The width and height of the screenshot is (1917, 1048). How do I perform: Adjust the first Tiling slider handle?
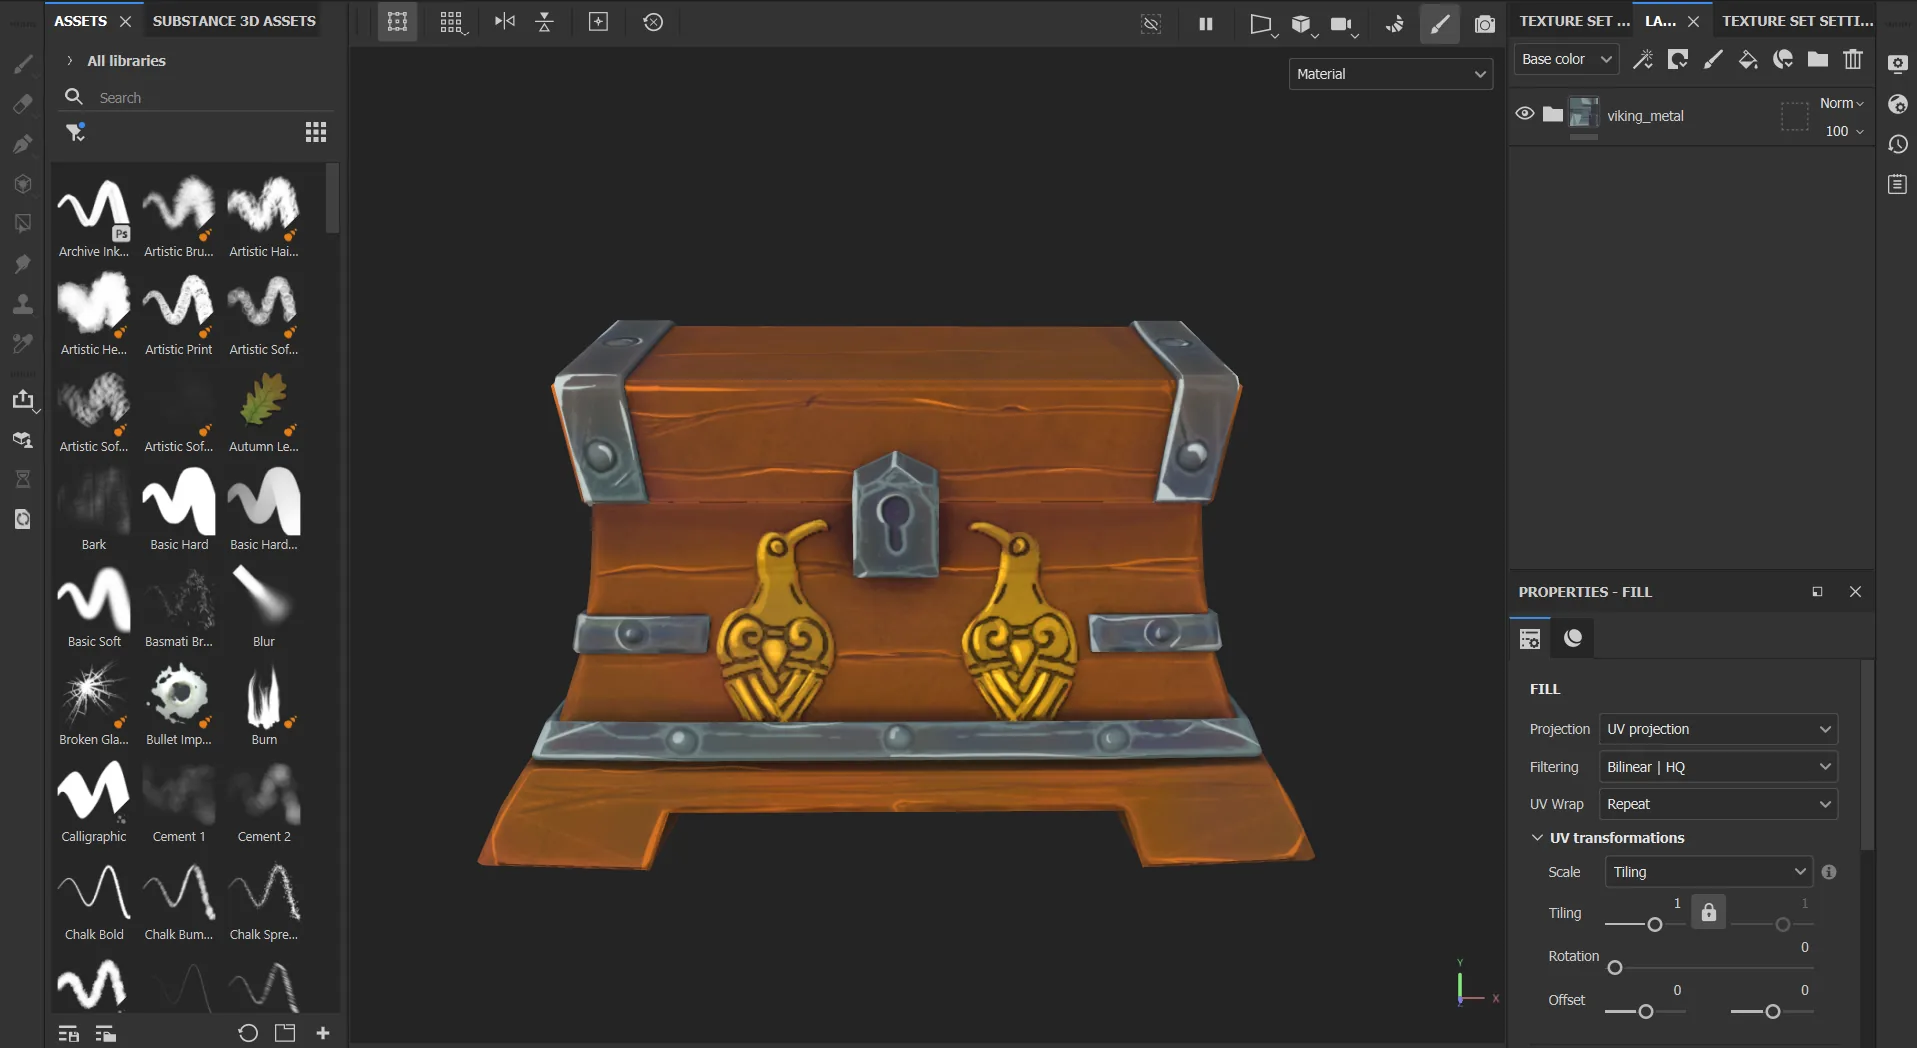(x=1654, y=924)
